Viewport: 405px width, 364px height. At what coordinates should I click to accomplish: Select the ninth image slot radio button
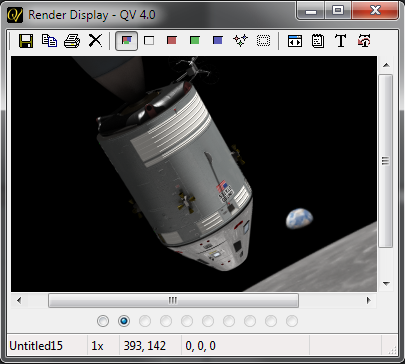271,321
